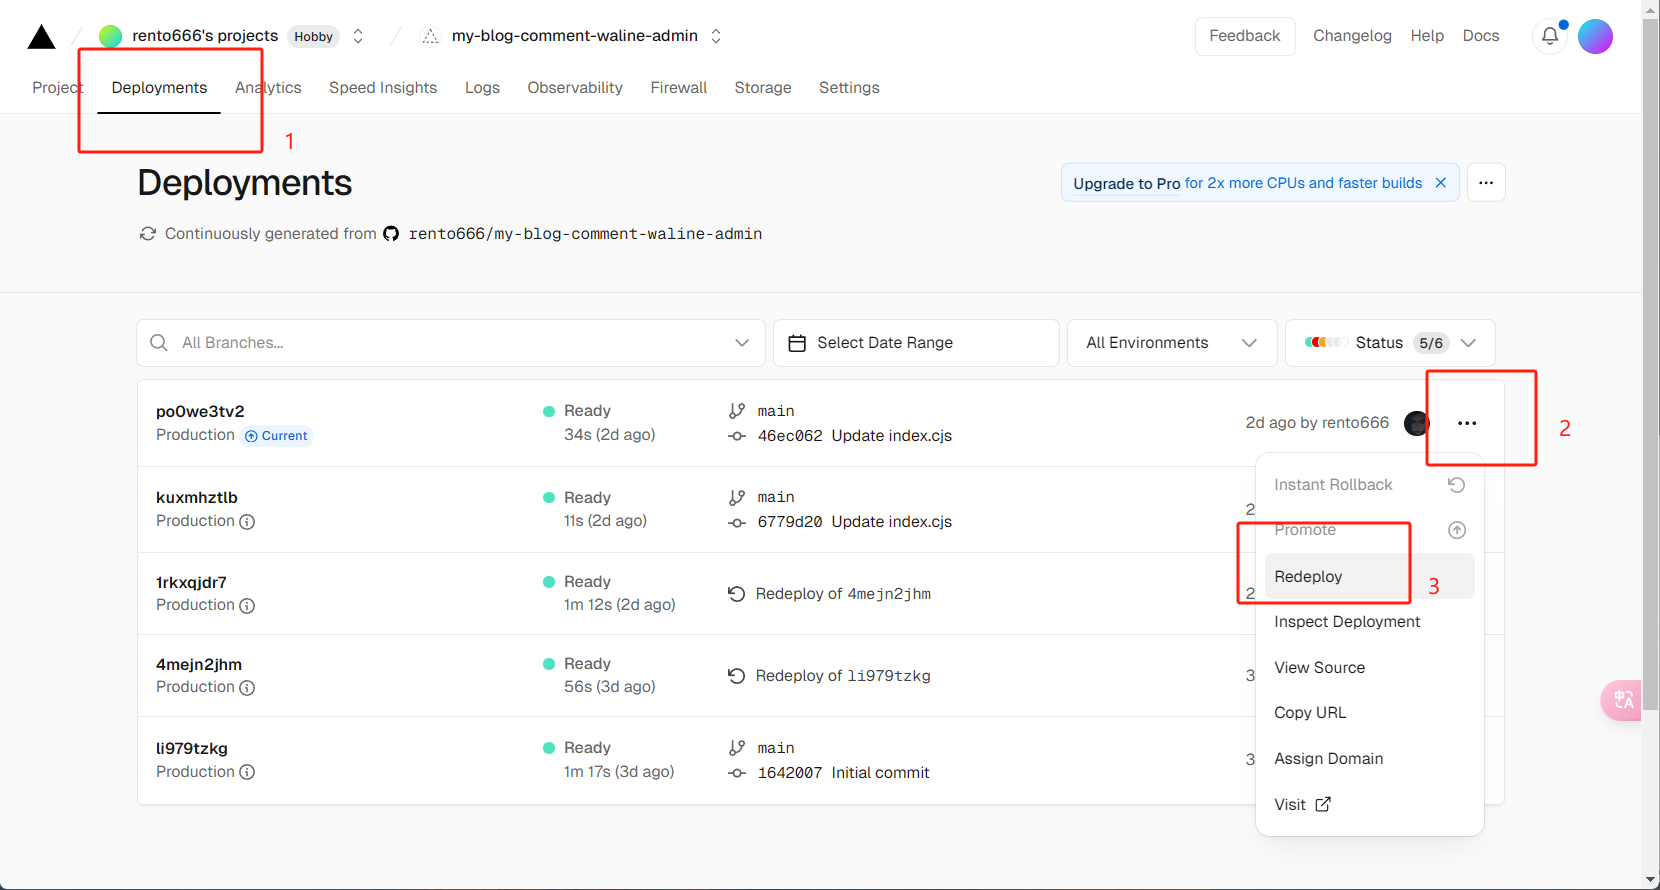This screenshot has width=1660, height=890.
Task: Click the branch icon beside main on po0we3tv2
Action: 737,411
